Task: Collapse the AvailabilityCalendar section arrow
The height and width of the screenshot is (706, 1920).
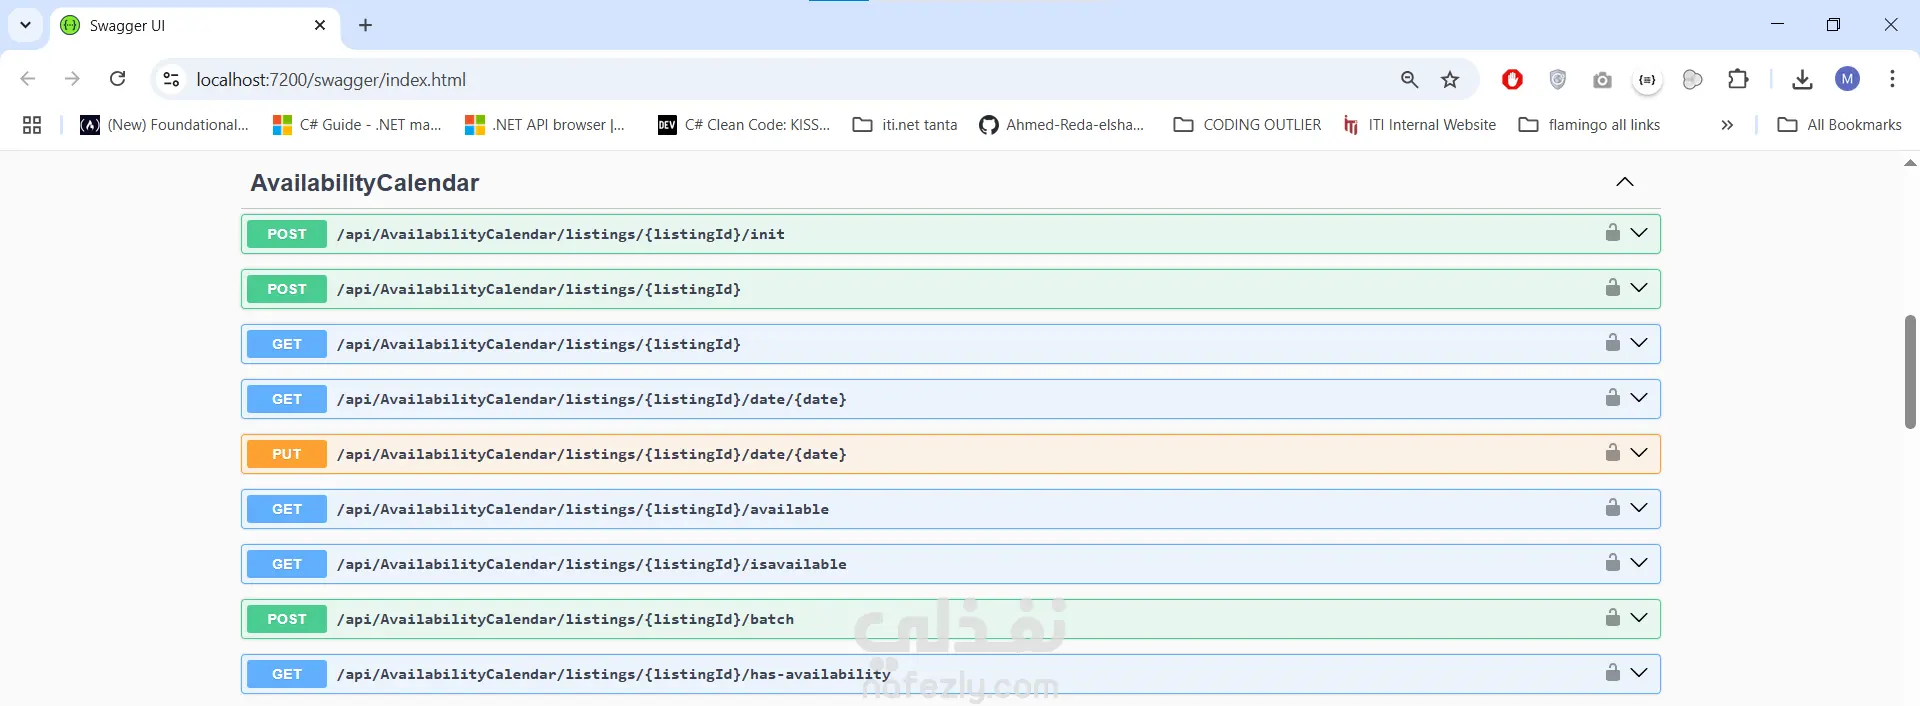Action: click(x=1625, y=182)
